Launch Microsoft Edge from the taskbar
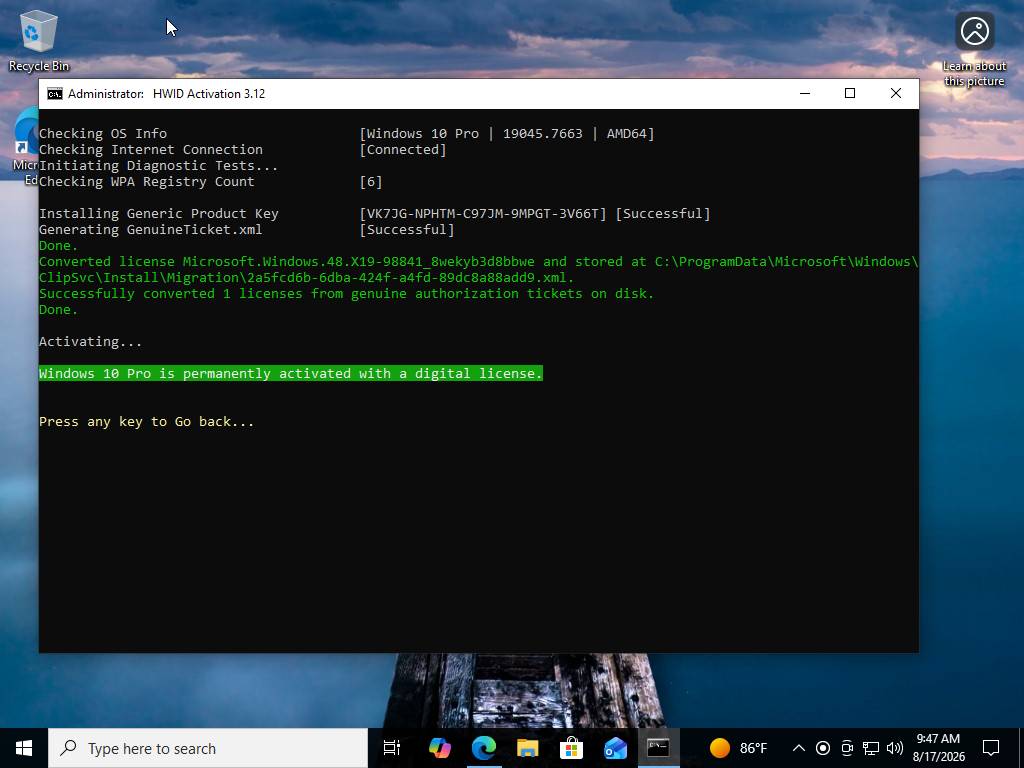 click(484, 748)
